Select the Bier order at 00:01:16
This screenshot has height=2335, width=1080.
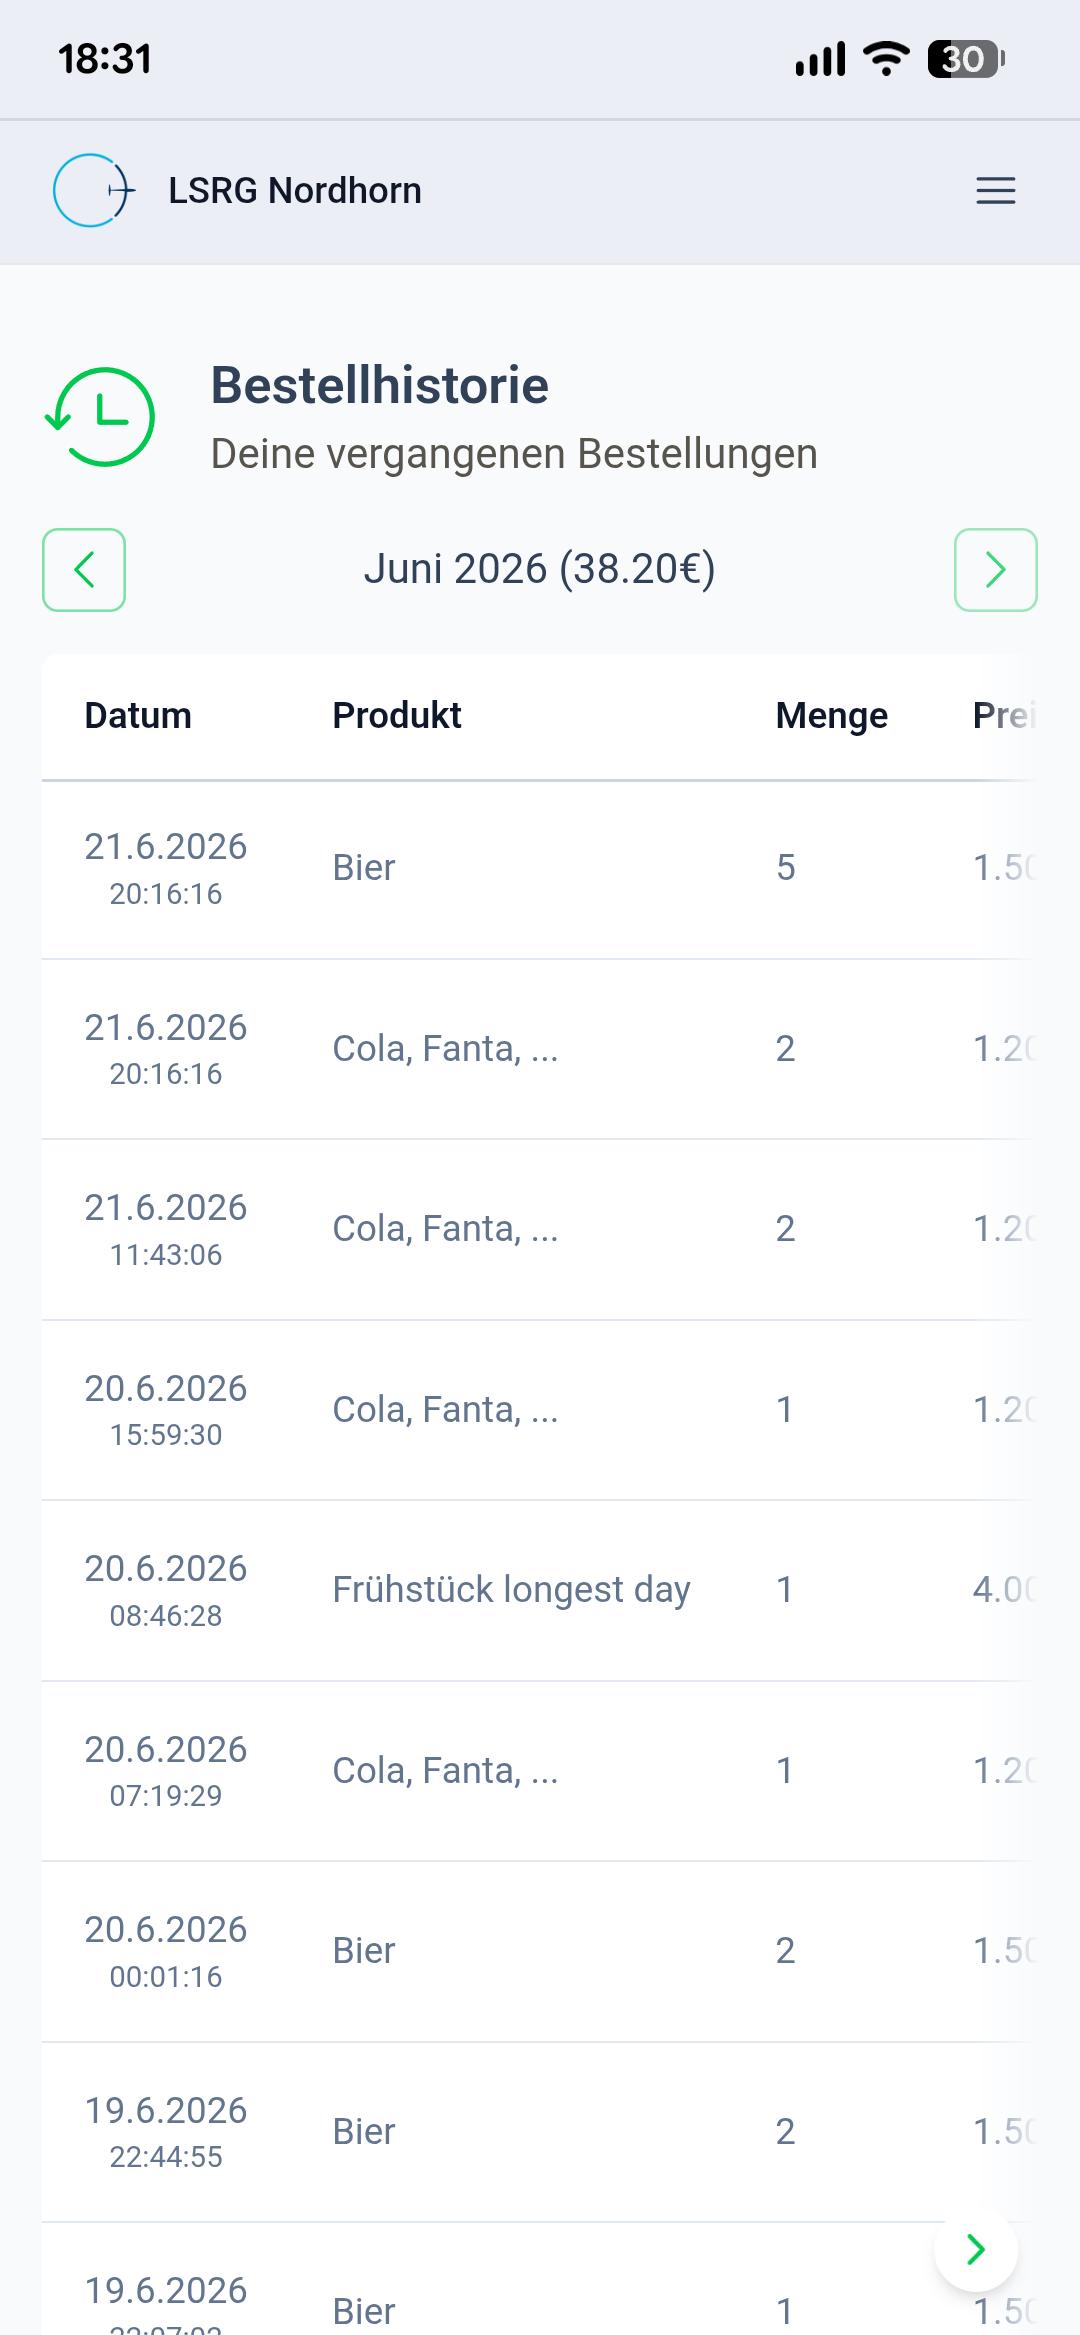coord(540,1951)
